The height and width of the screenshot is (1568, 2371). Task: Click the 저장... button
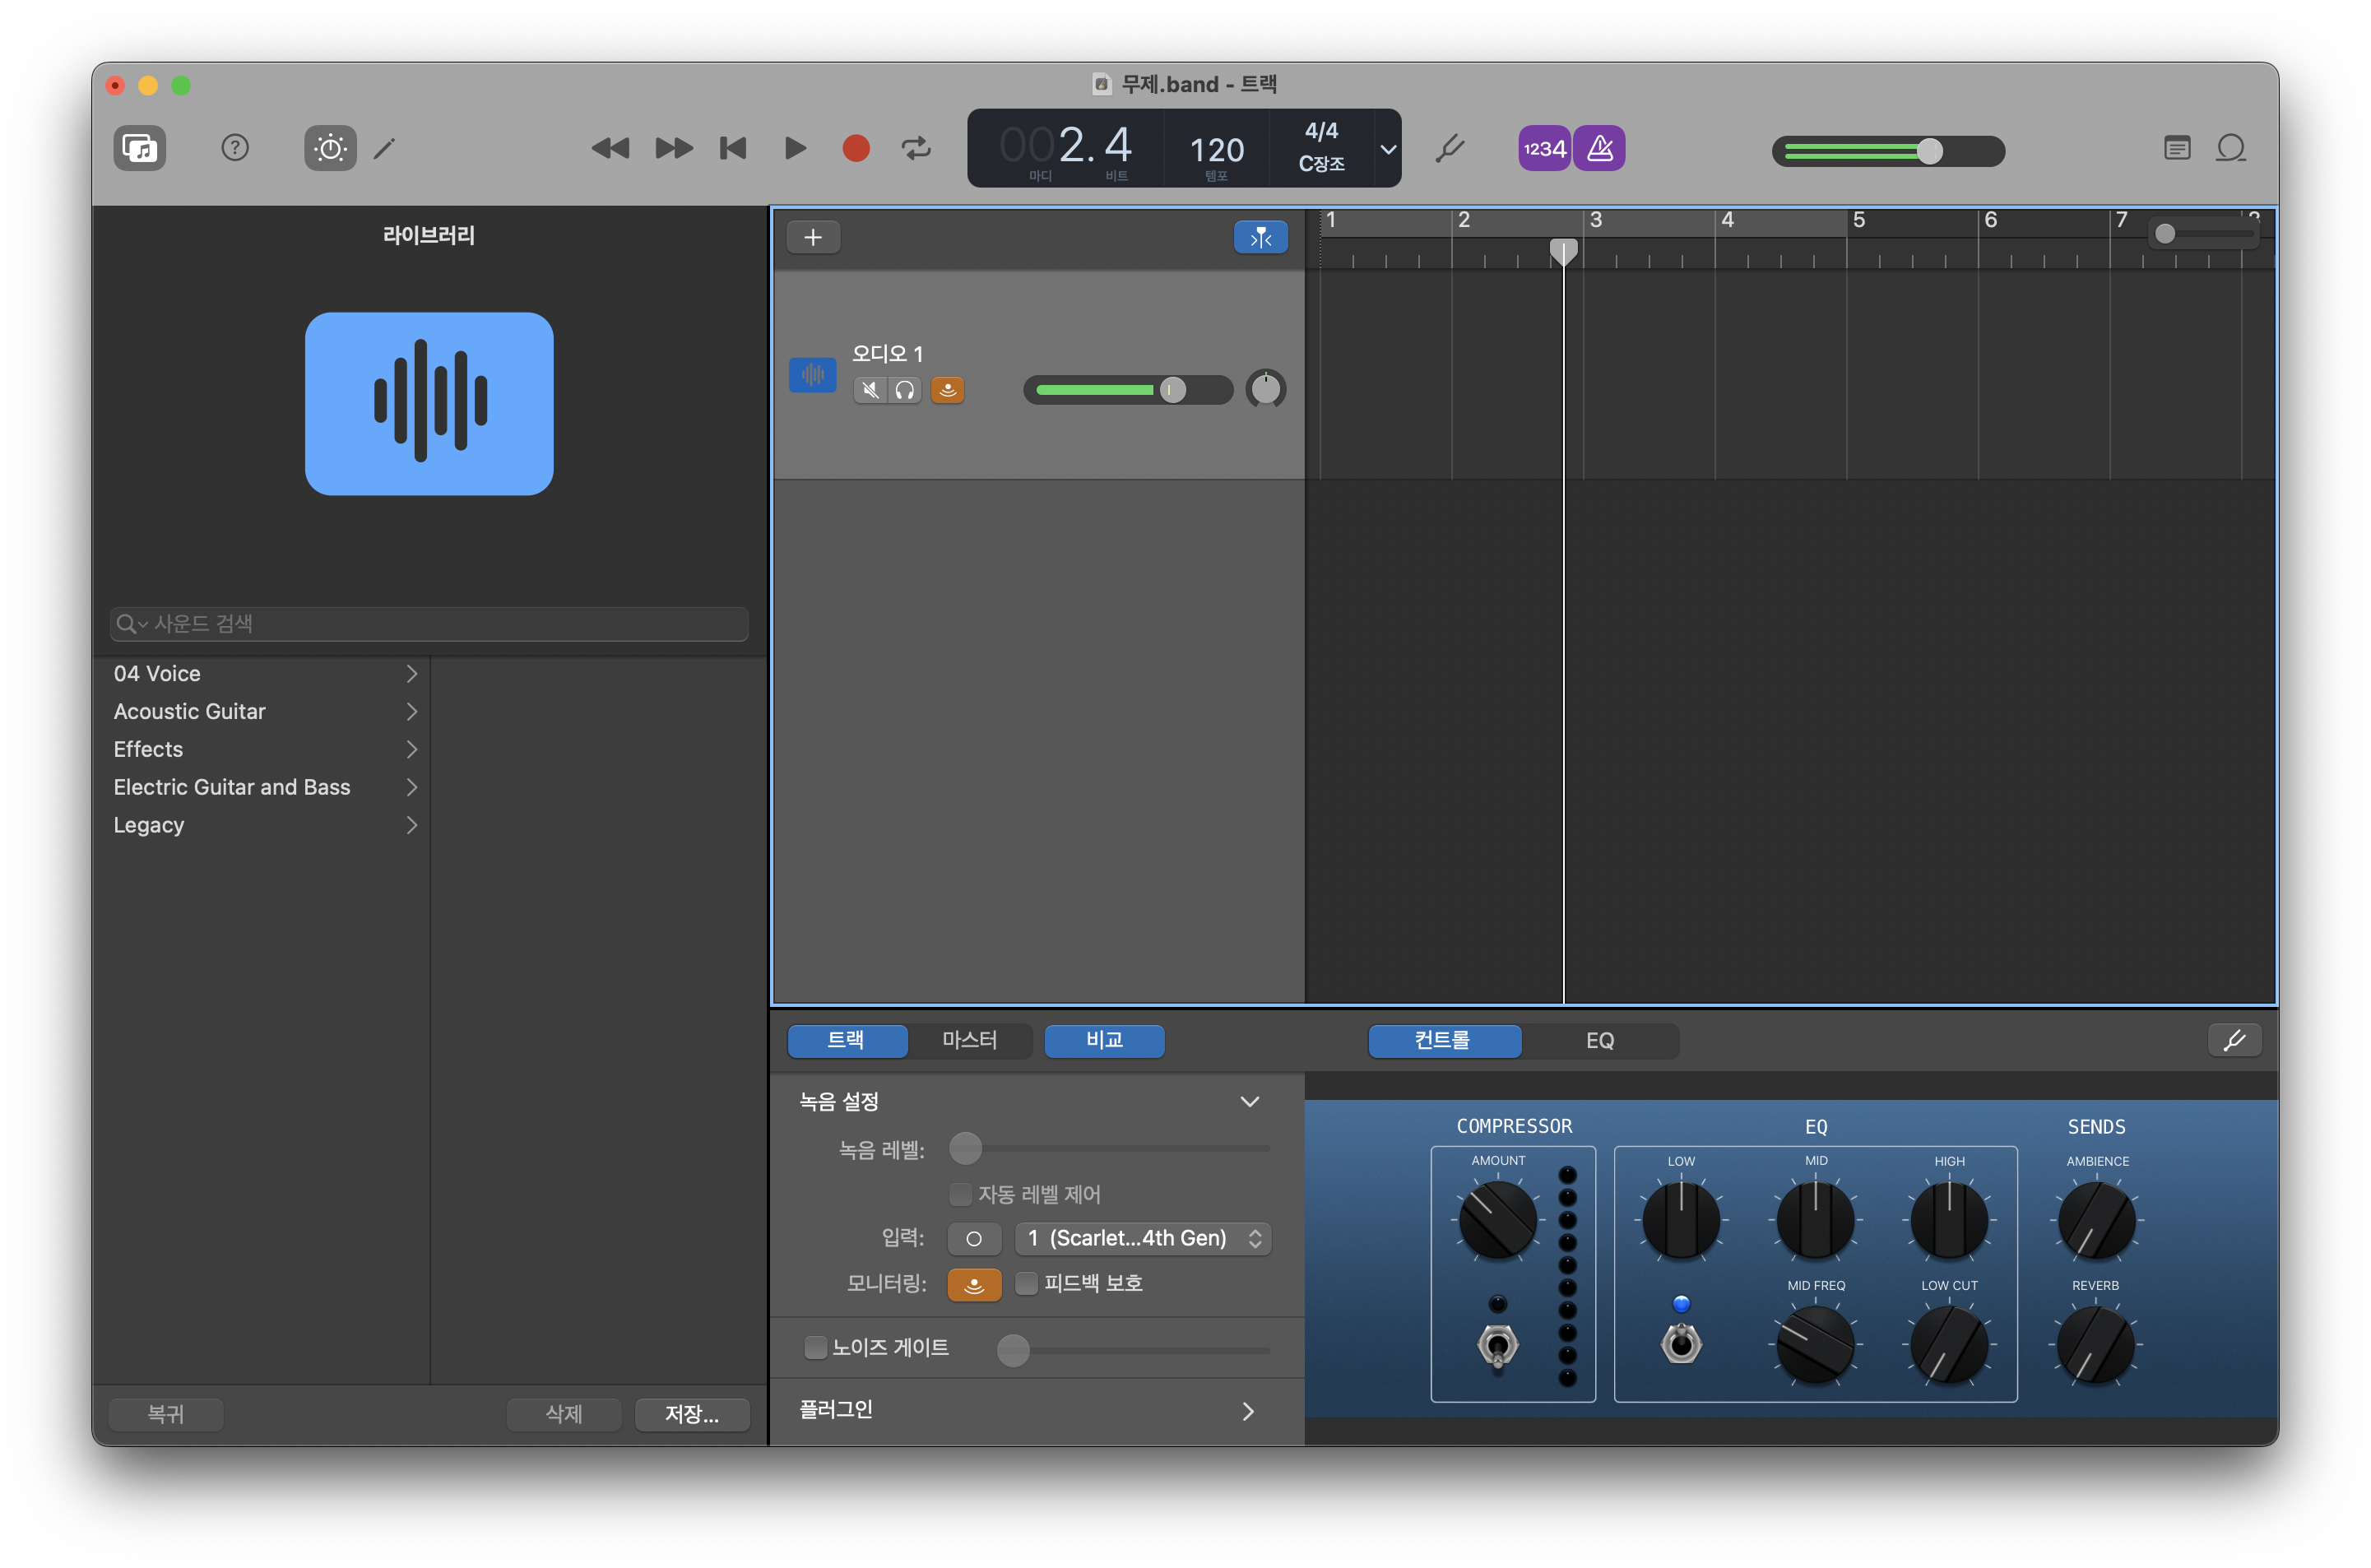pos(692,1414)
